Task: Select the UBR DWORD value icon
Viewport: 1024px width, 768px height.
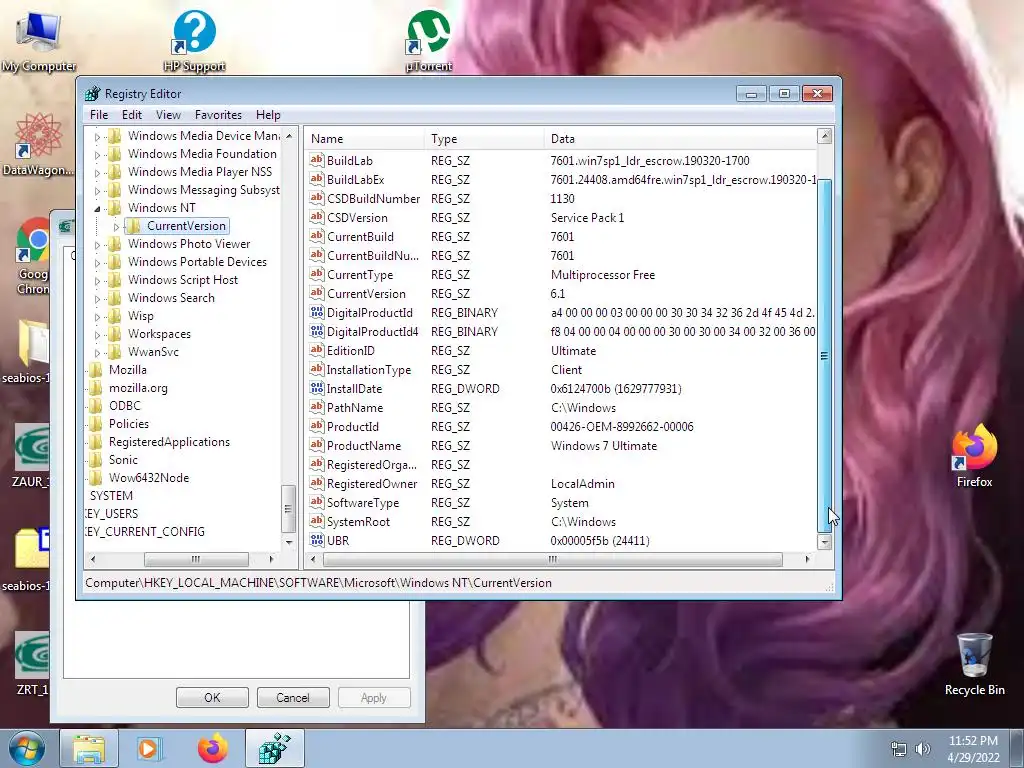Action: point(317,540)
